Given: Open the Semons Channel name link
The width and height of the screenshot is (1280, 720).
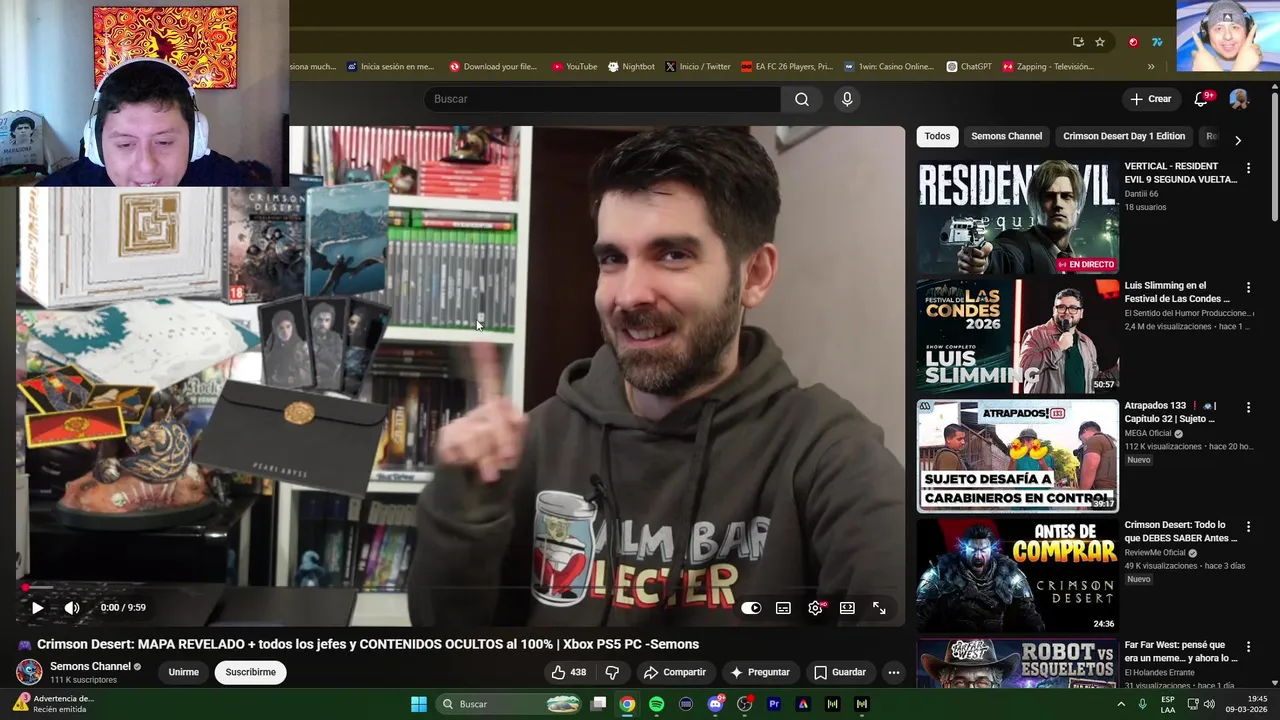Looking at the screenshot, I should tap(90, 666).
